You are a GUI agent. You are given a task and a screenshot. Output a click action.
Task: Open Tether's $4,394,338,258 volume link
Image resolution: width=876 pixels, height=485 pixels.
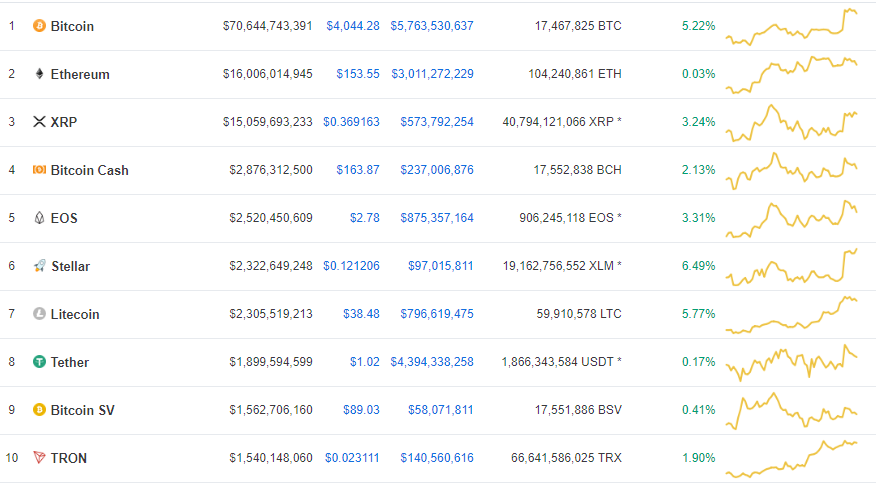pyautogui.click(x=432, y=362)
